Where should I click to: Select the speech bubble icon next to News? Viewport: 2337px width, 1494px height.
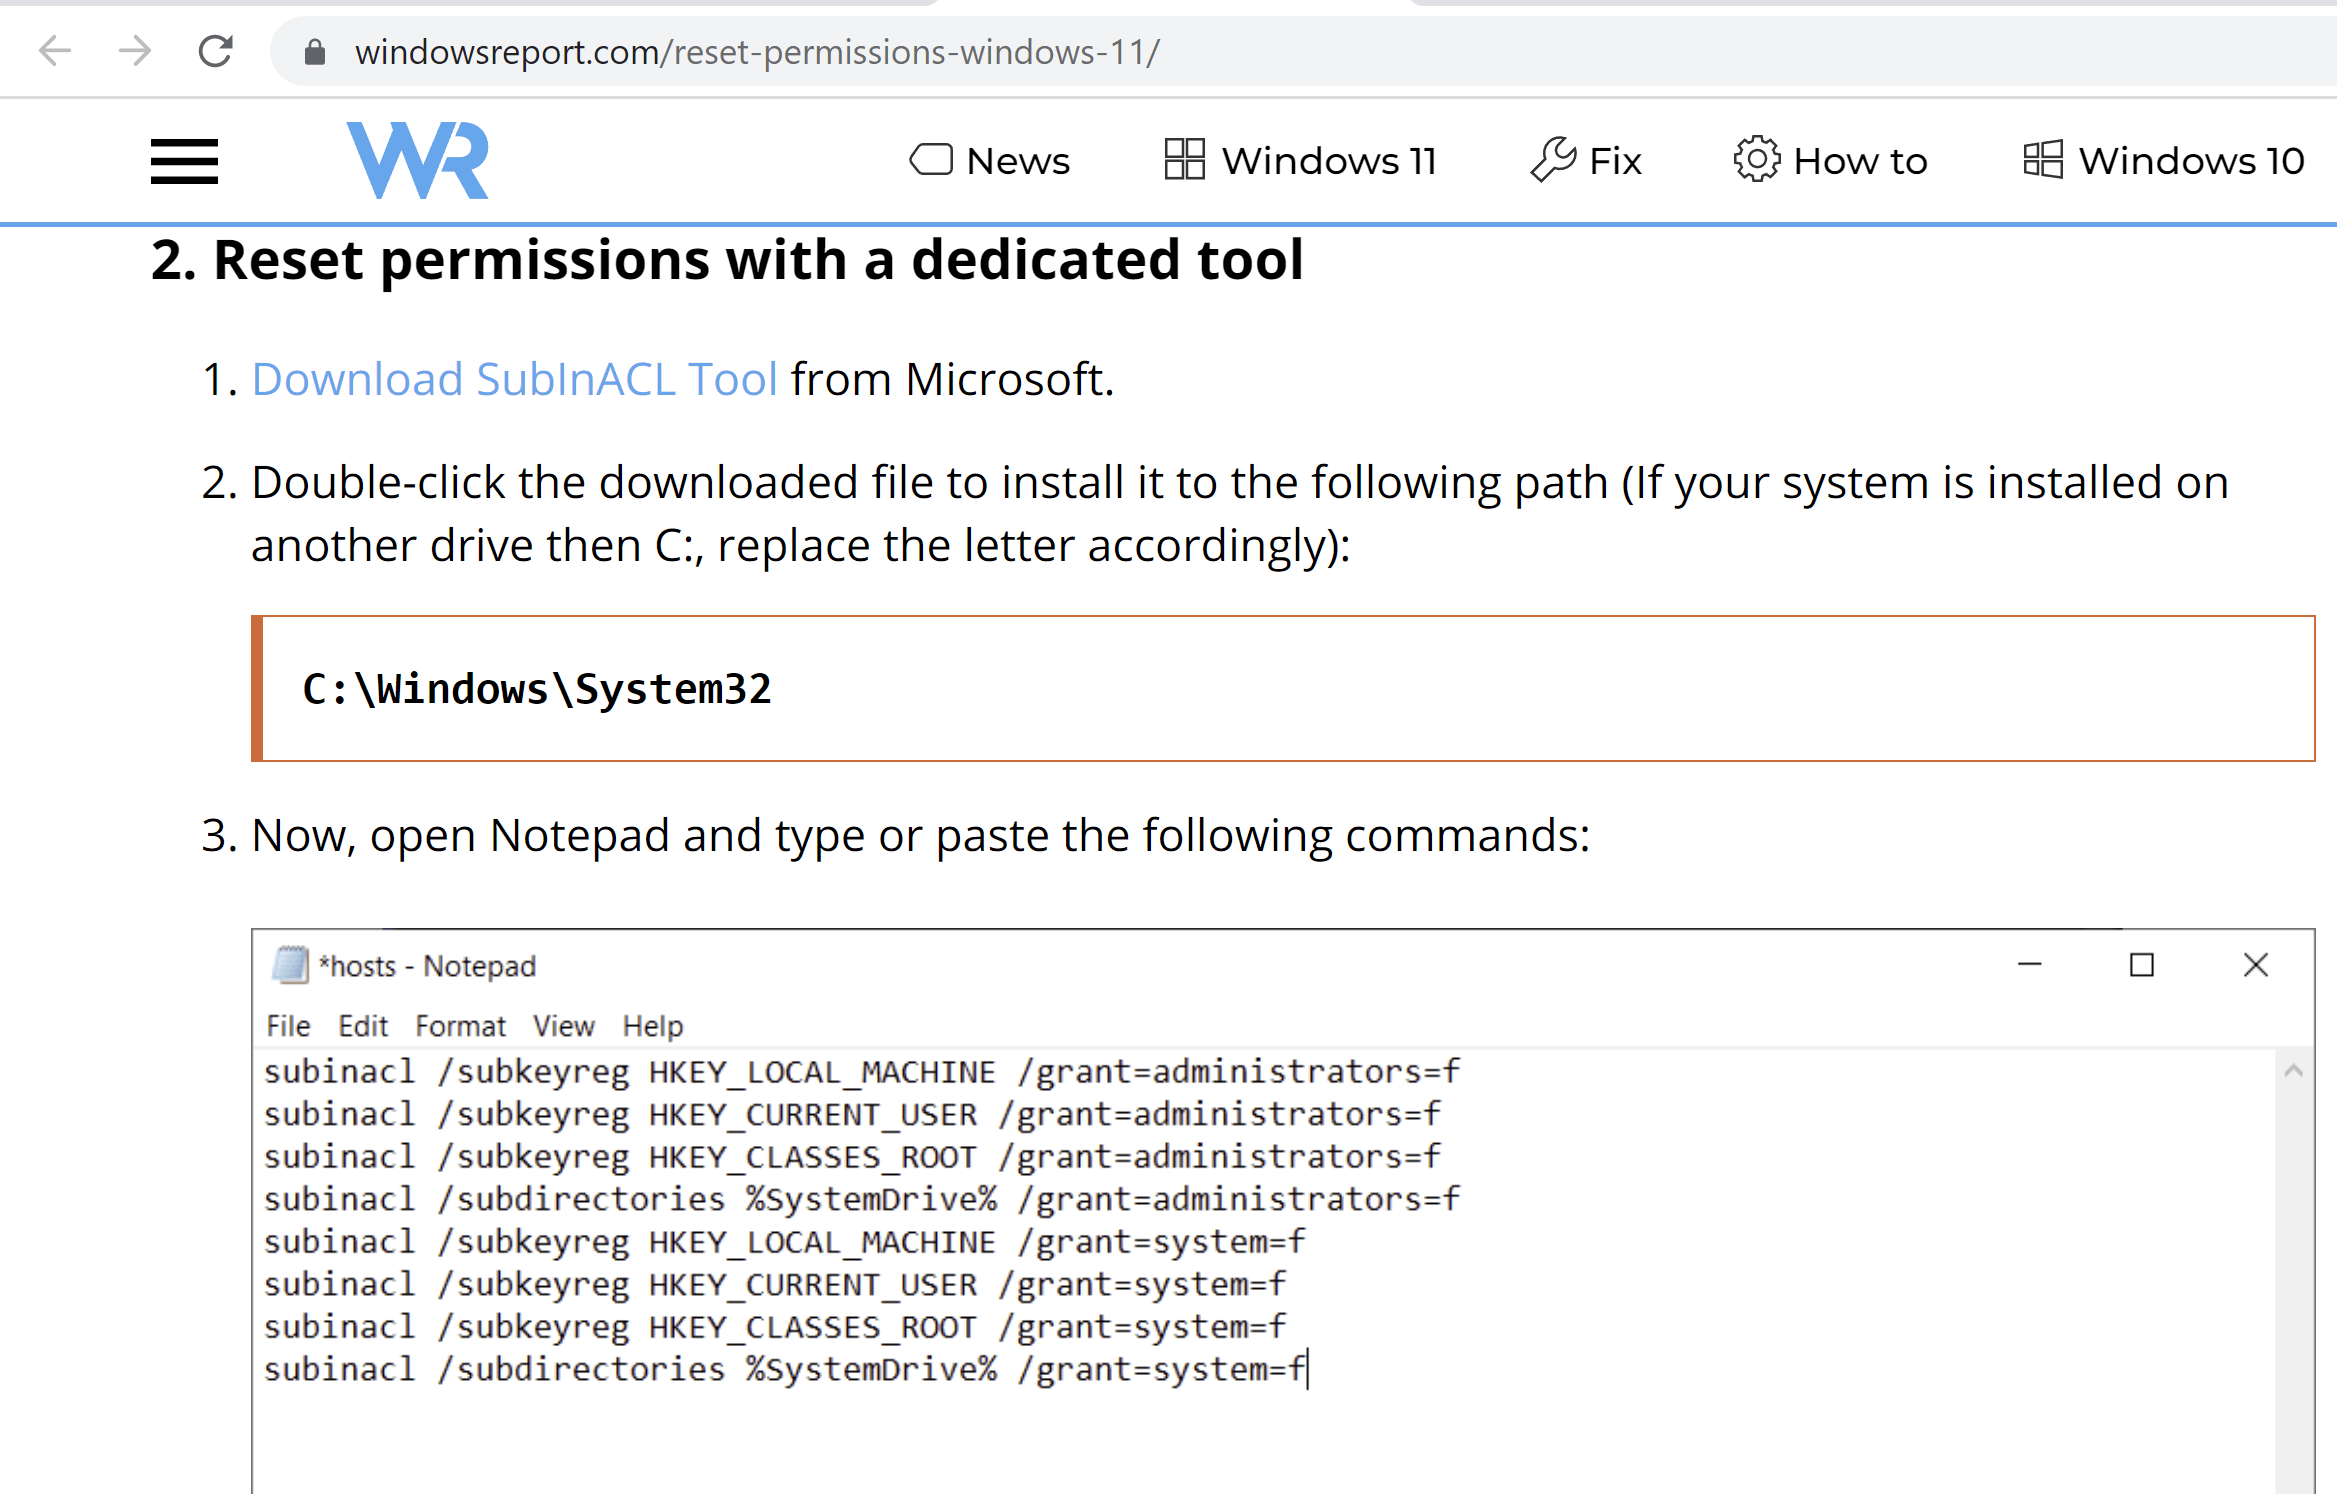click(x=931, y=159)
